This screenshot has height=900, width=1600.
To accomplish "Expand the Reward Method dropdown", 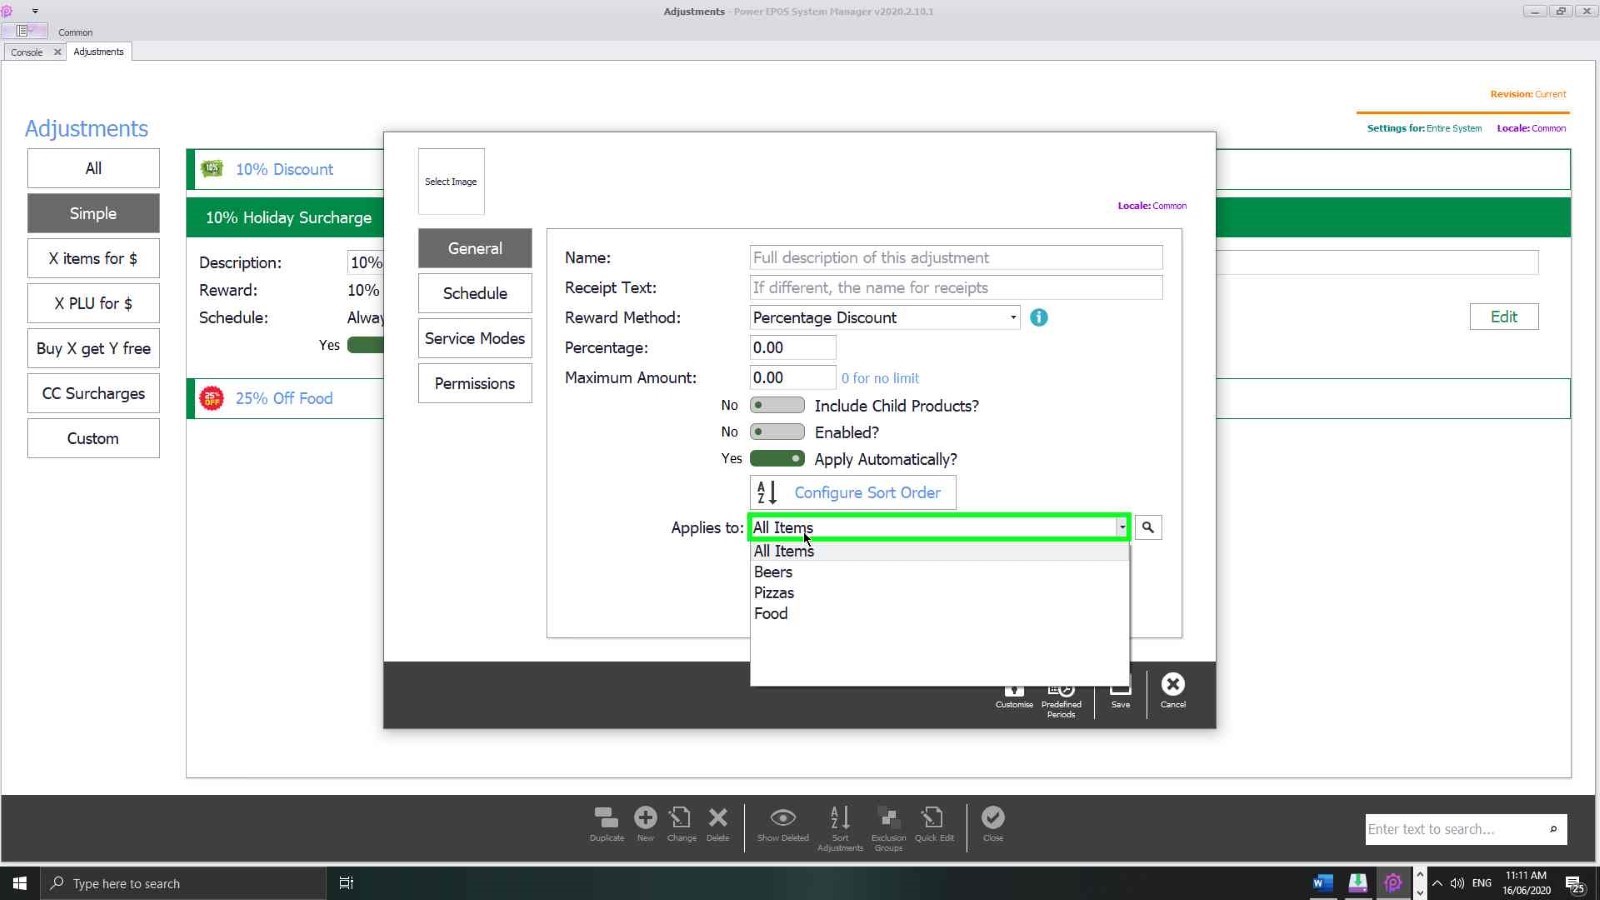I will (1013, 318).
